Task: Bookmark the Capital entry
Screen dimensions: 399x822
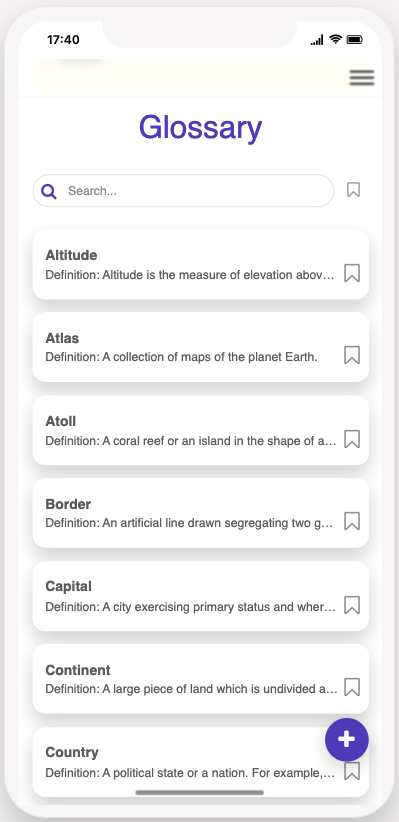Action: 352,605
